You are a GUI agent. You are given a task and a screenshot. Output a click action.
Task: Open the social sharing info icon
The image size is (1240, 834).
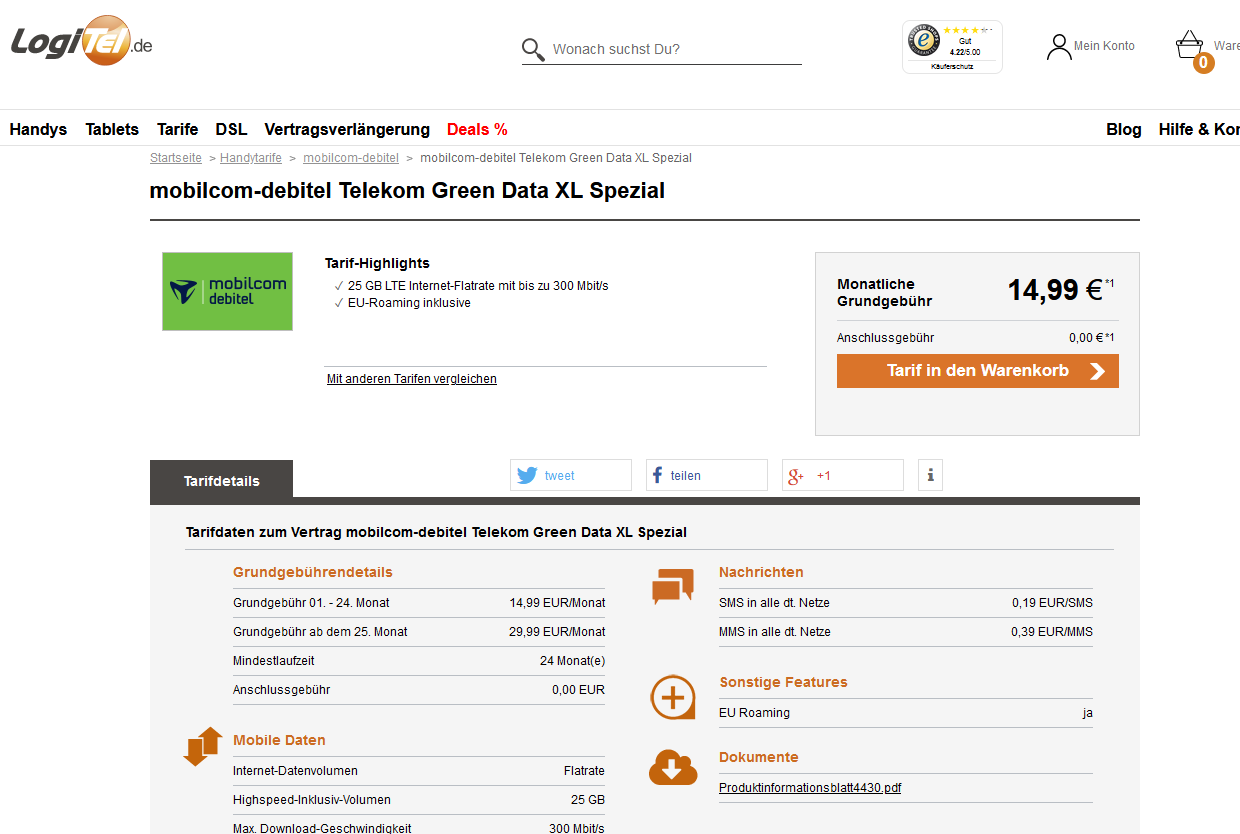(x=930, y=475)
